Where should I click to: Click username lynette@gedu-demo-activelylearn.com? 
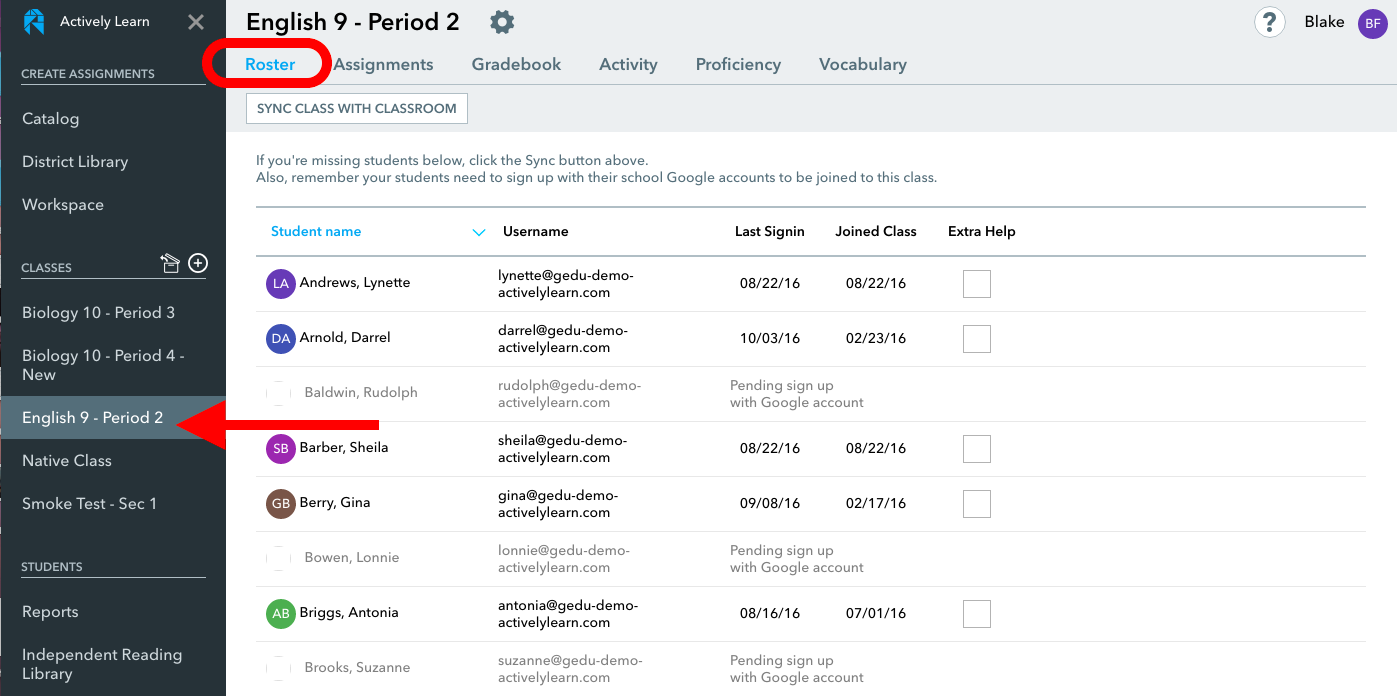click(x=566, y=284)
